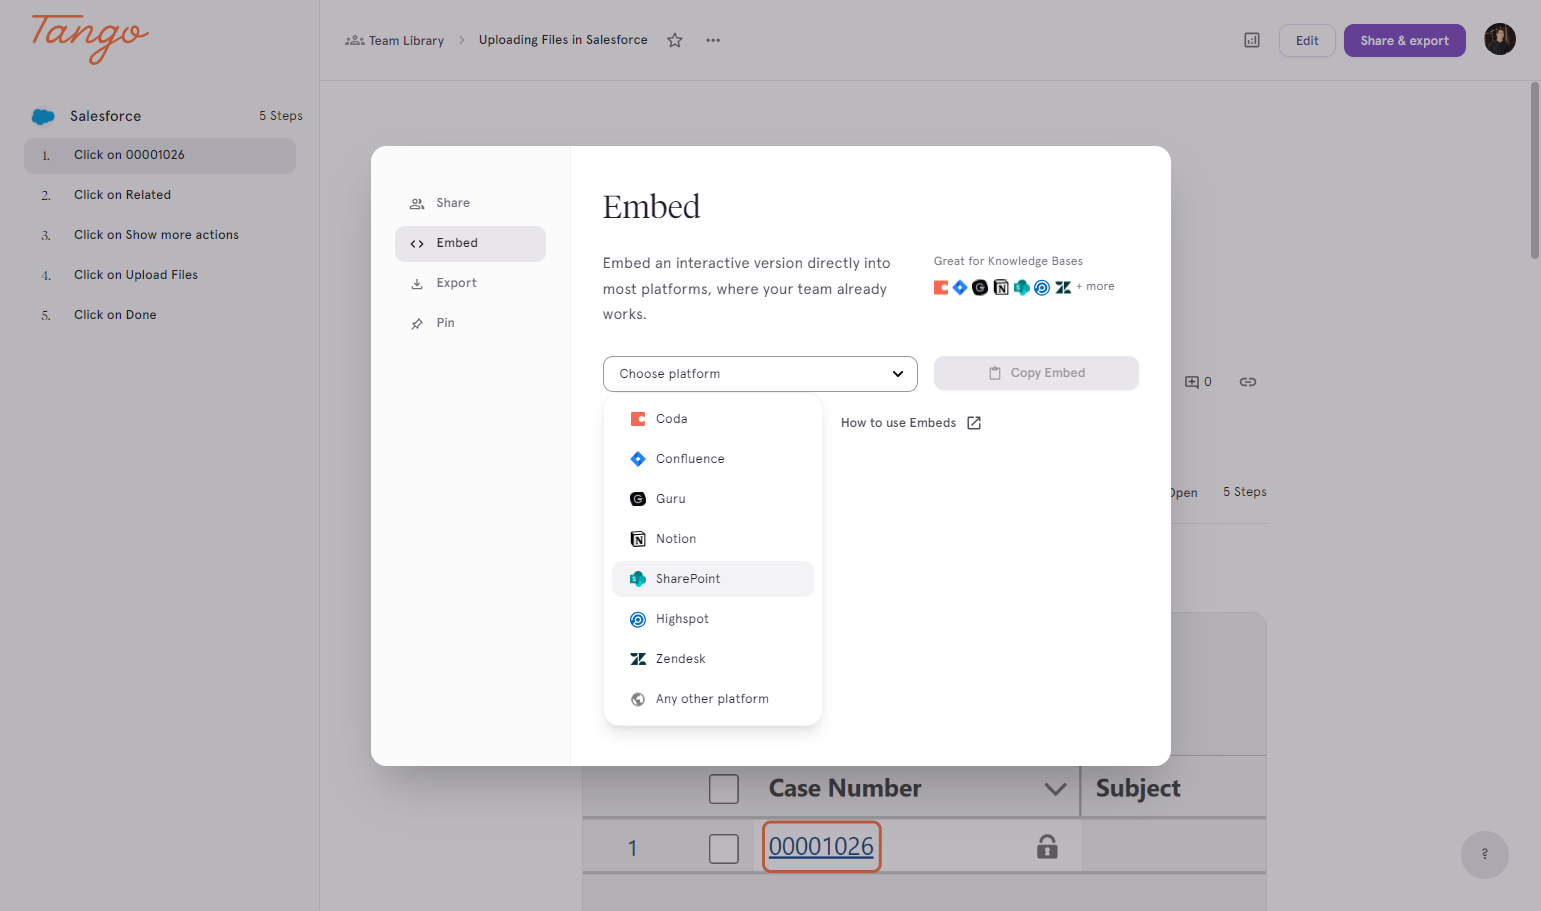Click the SharePoint logo in Knowledge Bases row
The height and width of the screenshot is (911, 1541).
1021,287
